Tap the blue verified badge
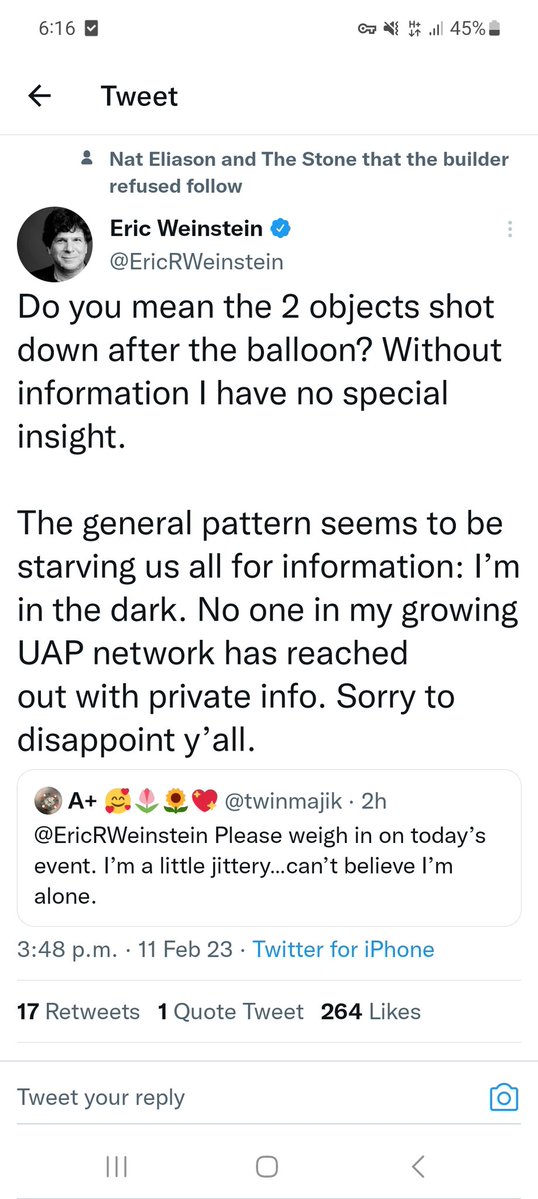This screenshot has height=1199, width=538. pyautogui.click(x=280, y=228)
